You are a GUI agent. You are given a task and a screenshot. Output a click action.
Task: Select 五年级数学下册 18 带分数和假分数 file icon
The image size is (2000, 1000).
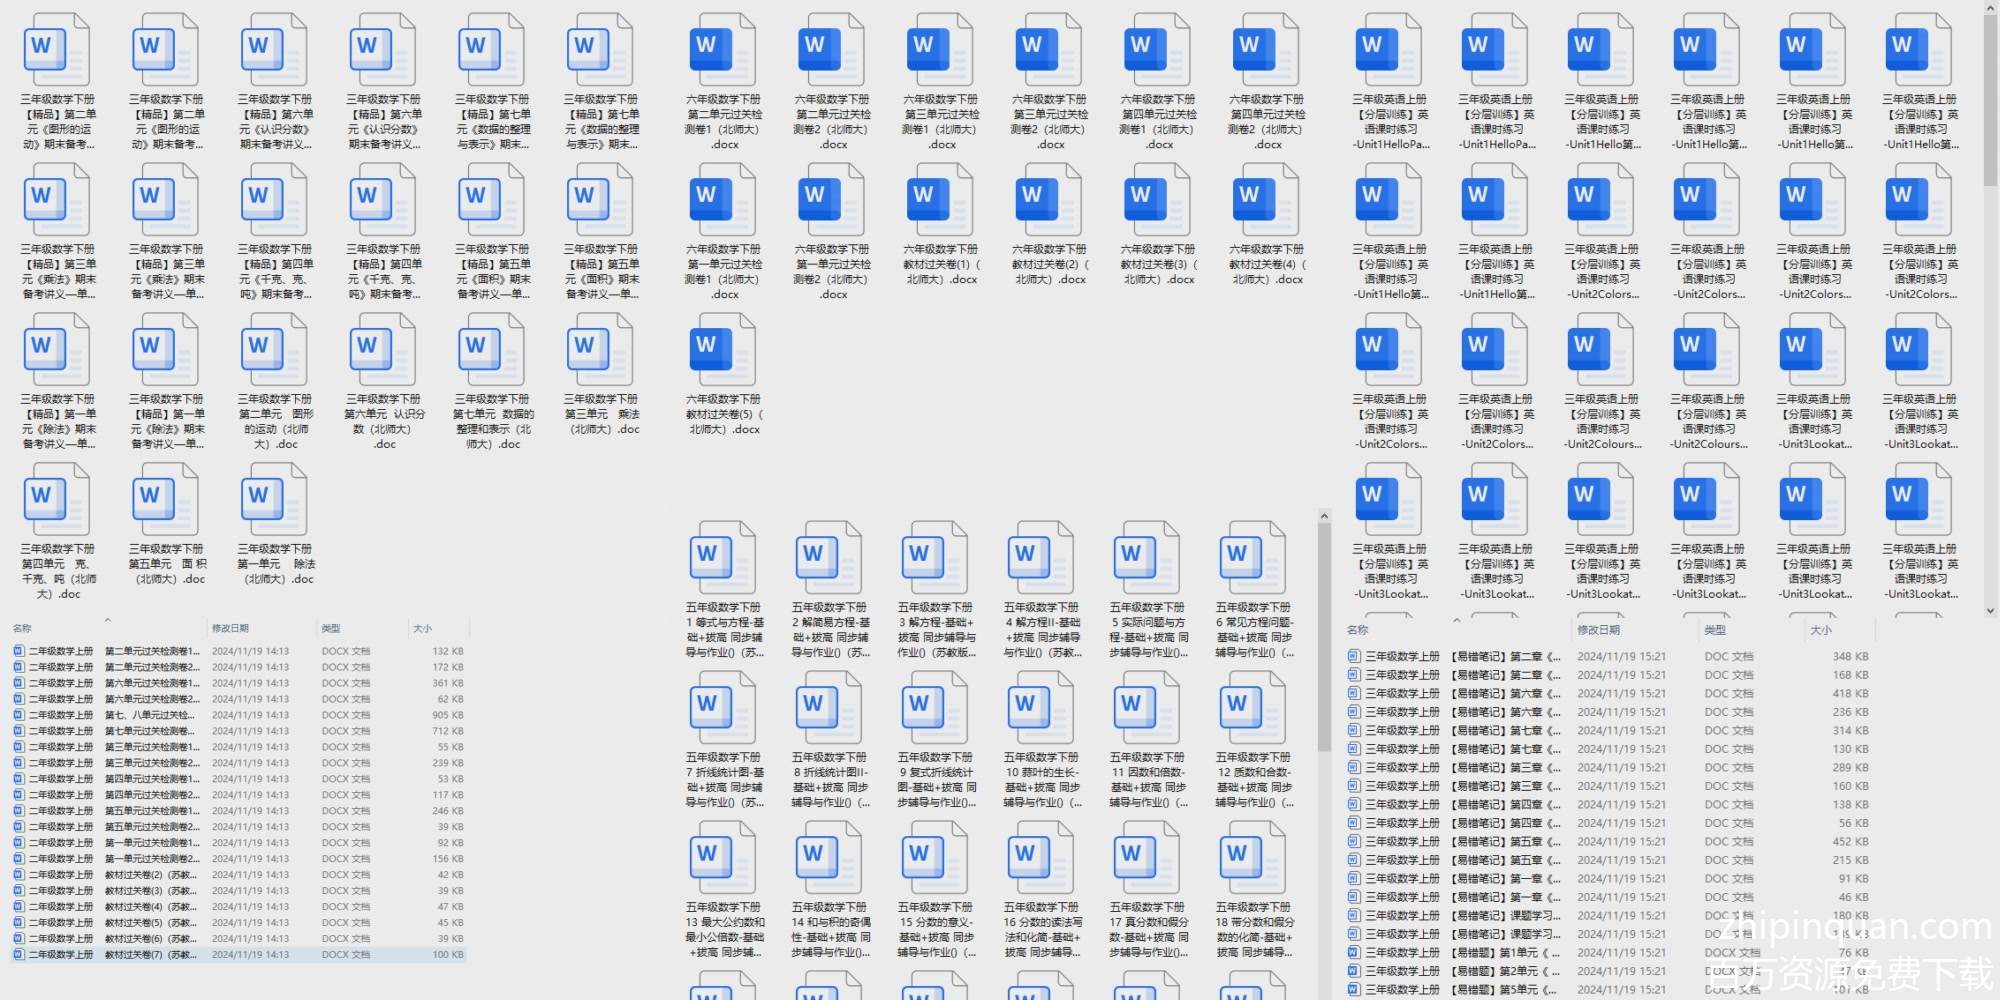(x=1253, y=857)
